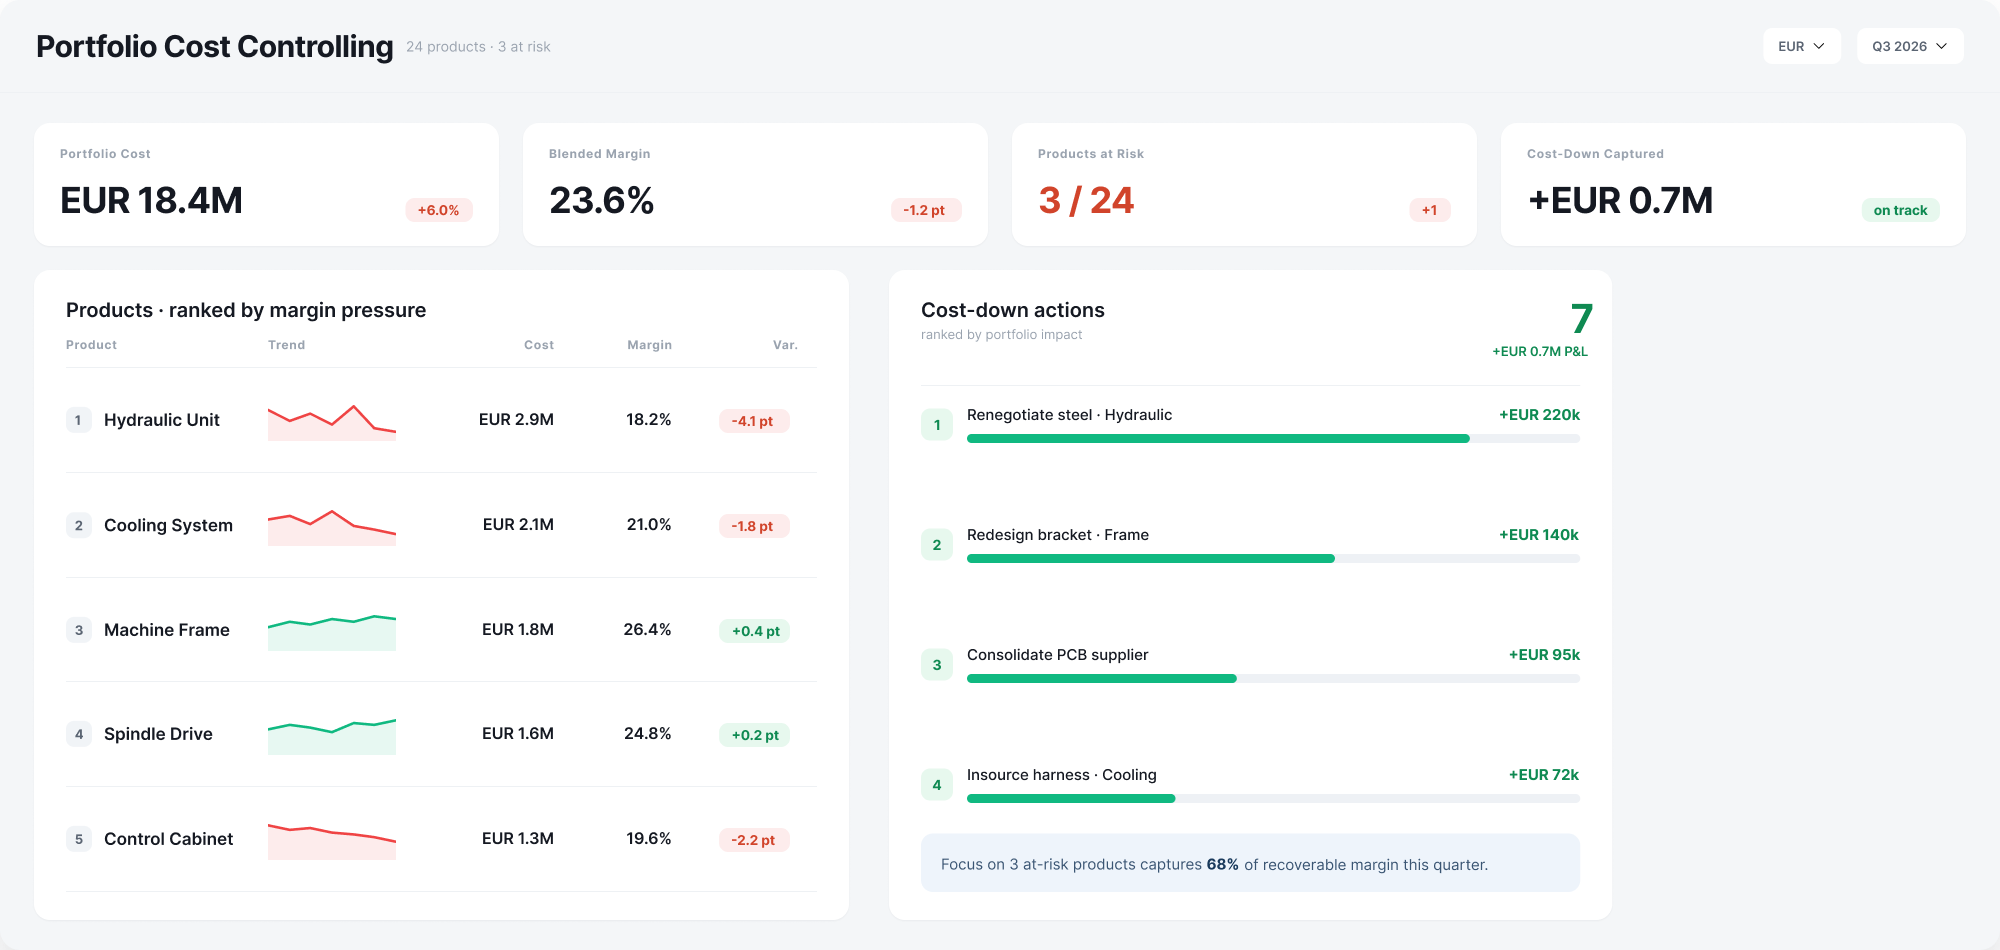The height and width of the screenshot is (950, 2000).
Task: Click the 23.6% blended margin value
Action: click(x=601, y=201)
